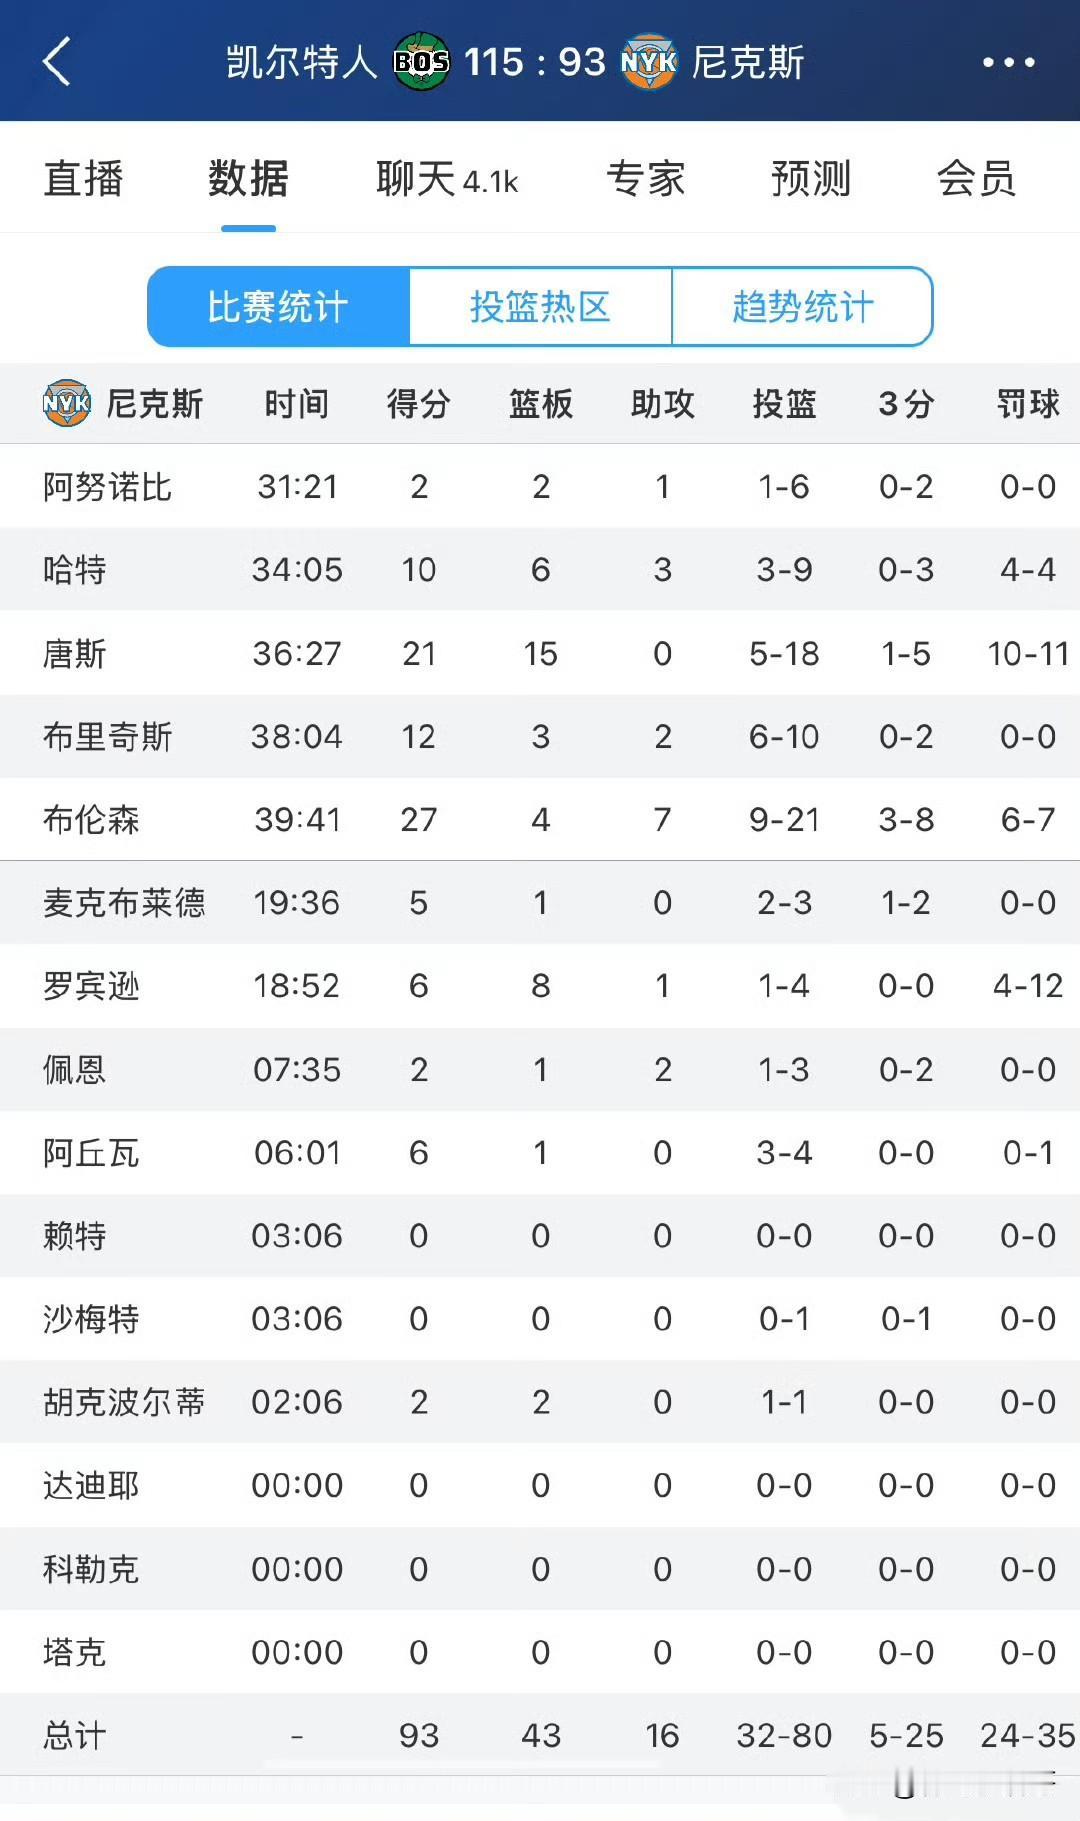Tap the NYK logo beside 尼克斯 table header
The height and width of the screenshot is (1821, 1080).
pos(67,403)
